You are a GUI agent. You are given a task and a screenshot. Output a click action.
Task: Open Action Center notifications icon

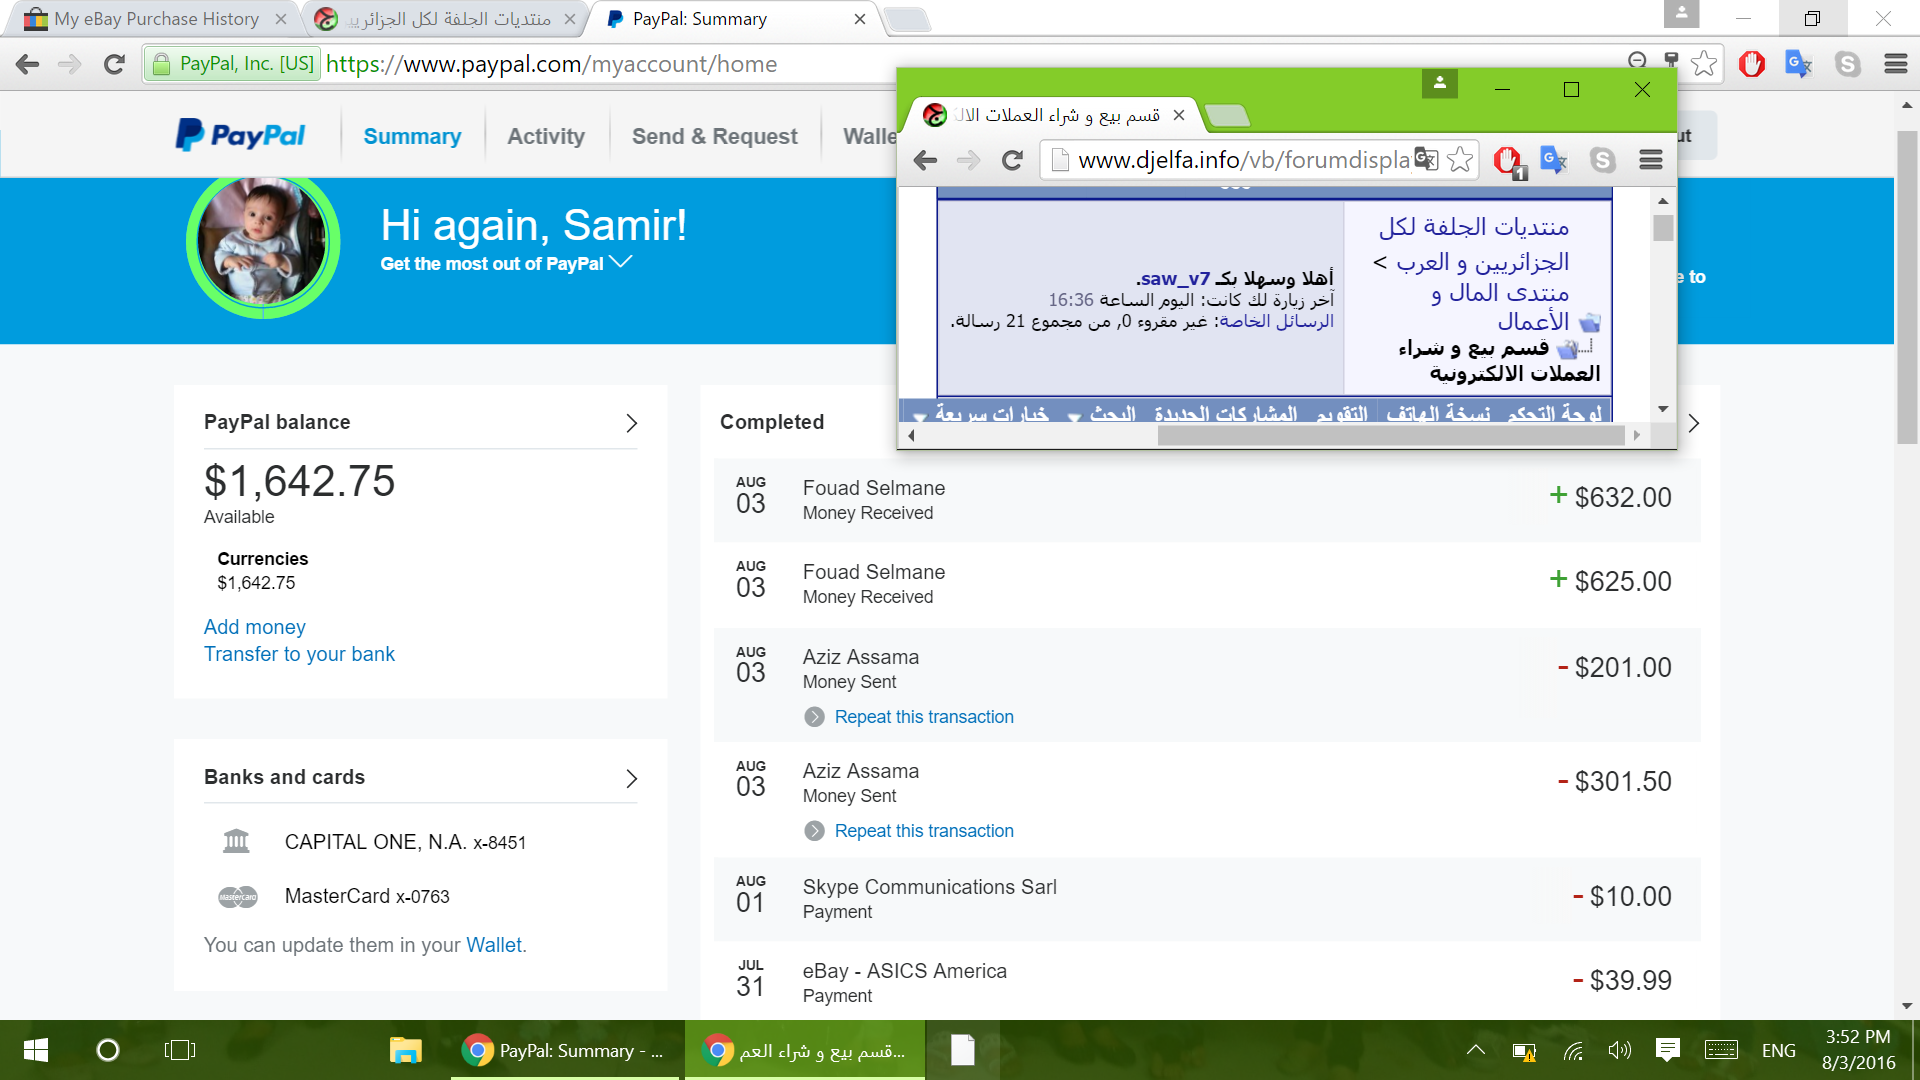1667,1050
